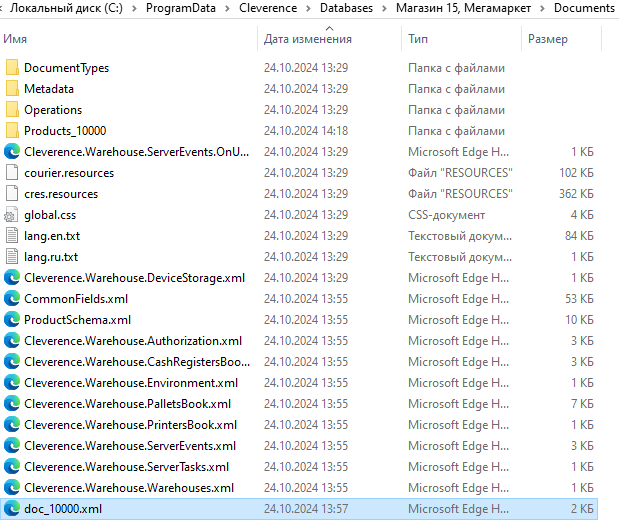Expand breadcrumb arrow after Cleverence

(x=308, y=8)
